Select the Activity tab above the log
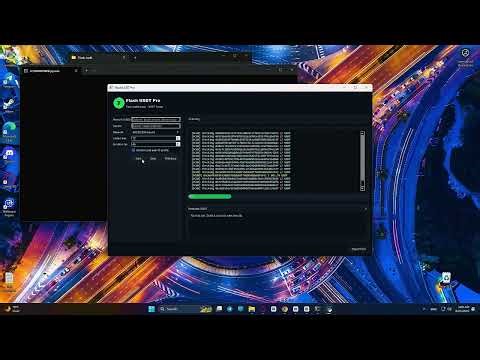Screen dimensions: 480x360 [194, 119]
